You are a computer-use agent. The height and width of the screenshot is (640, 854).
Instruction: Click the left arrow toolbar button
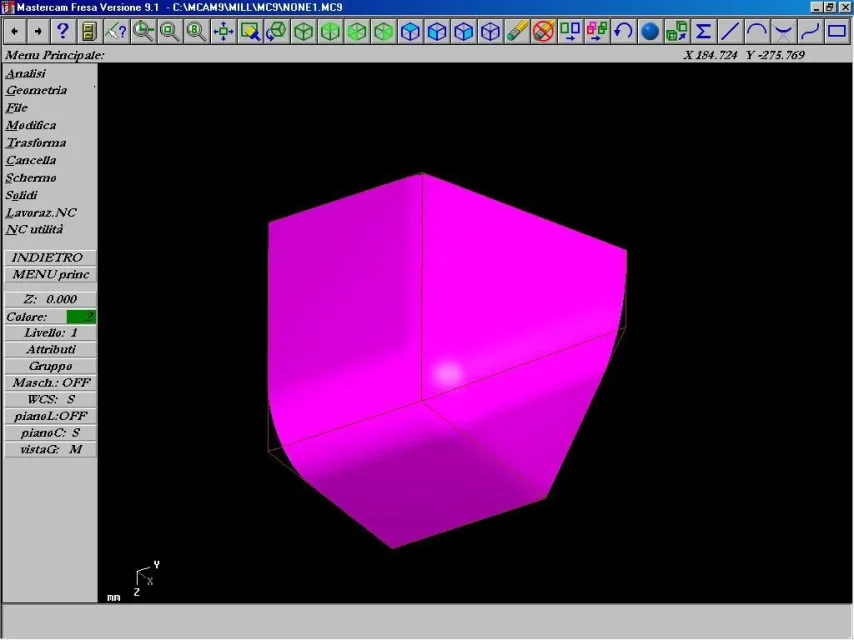(15, 31)
